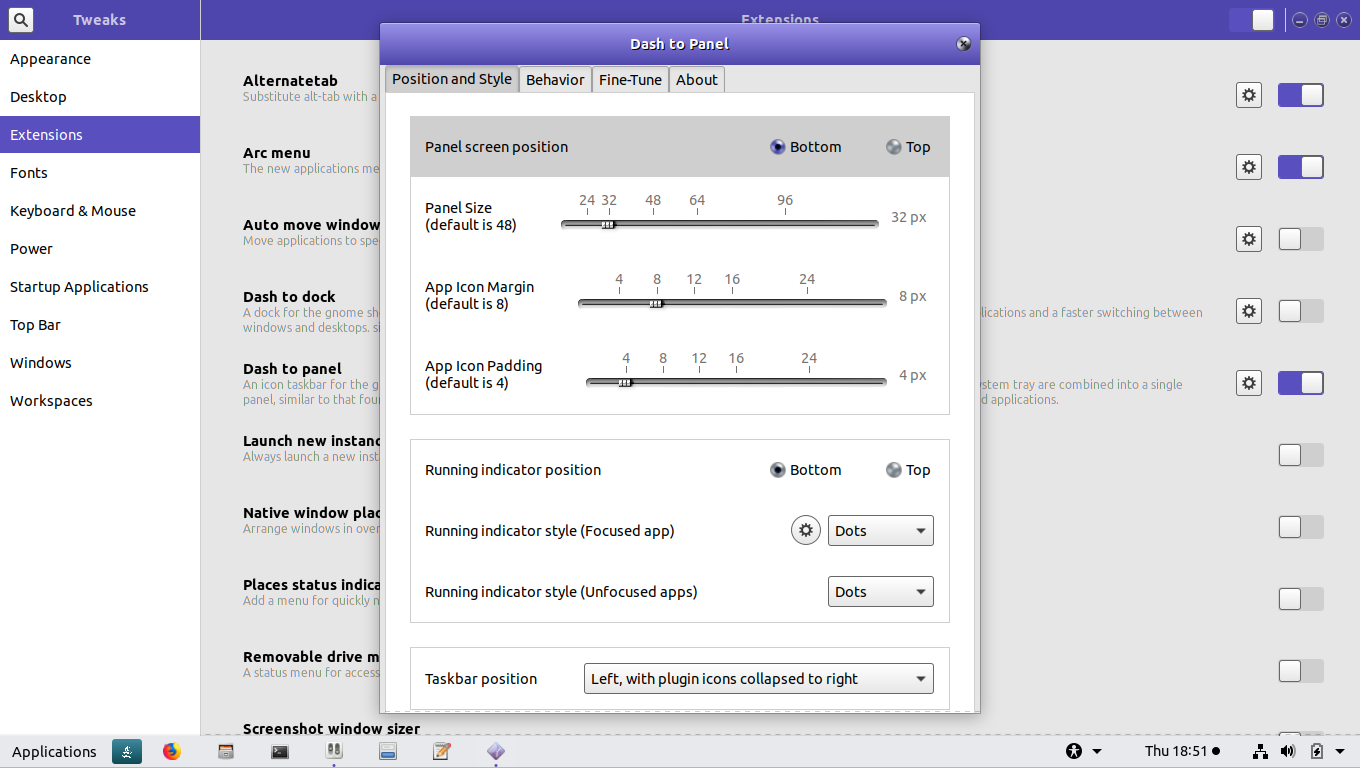The height and width of the screenshot is (768, 1360).
Task: Toggle the Alternatetab extension switch
Action: point(1301,95)
